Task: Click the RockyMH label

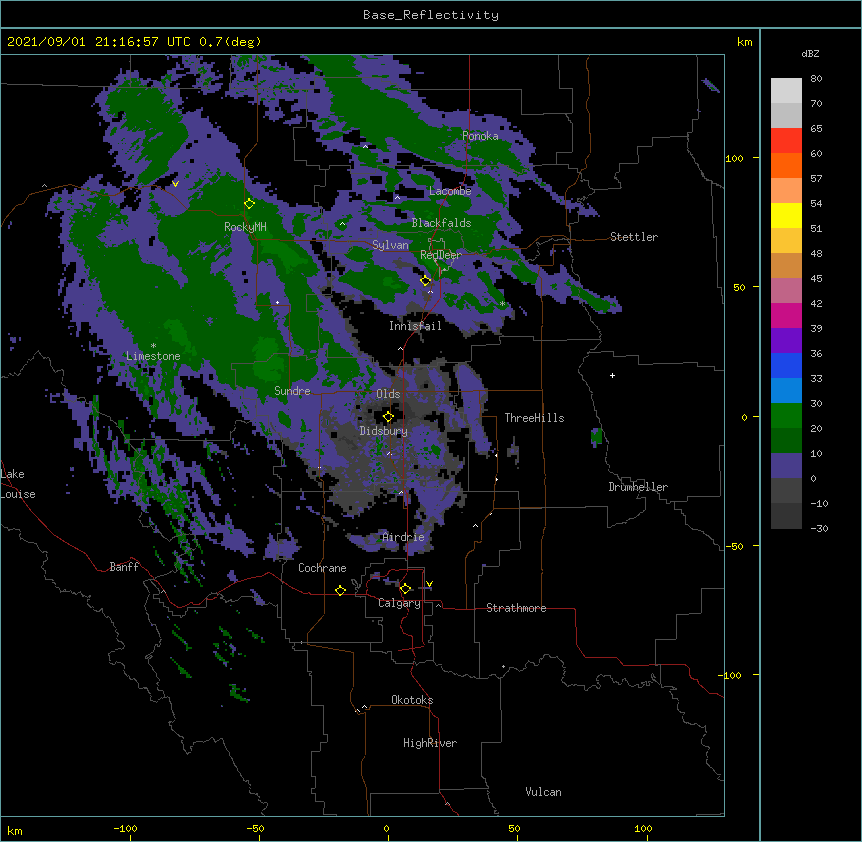Action: (x=245, y=227)
